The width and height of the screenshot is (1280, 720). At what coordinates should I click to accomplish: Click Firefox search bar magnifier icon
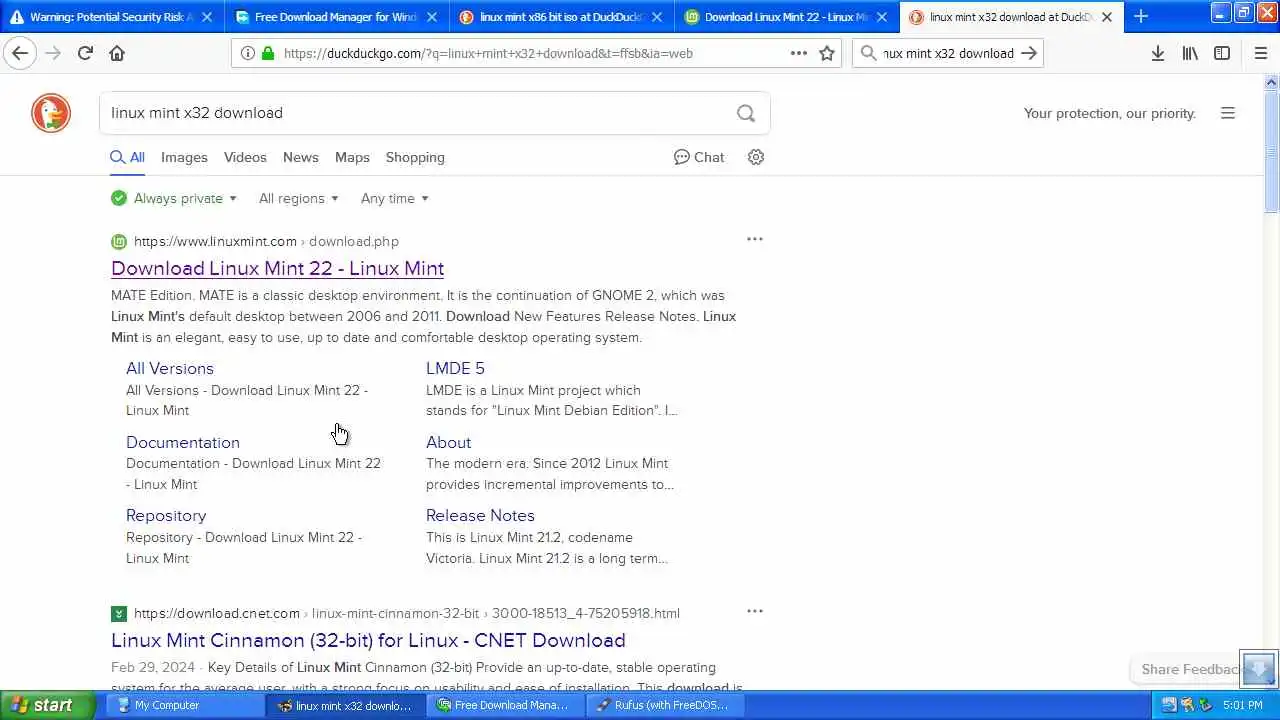(868, 53)
